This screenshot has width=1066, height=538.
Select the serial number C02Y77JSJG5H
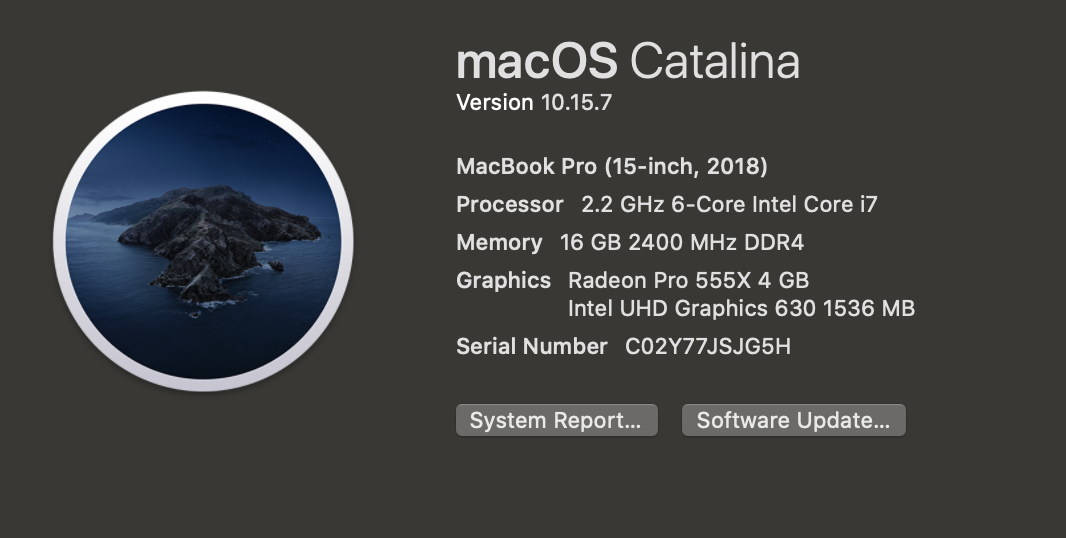(708, 346)
